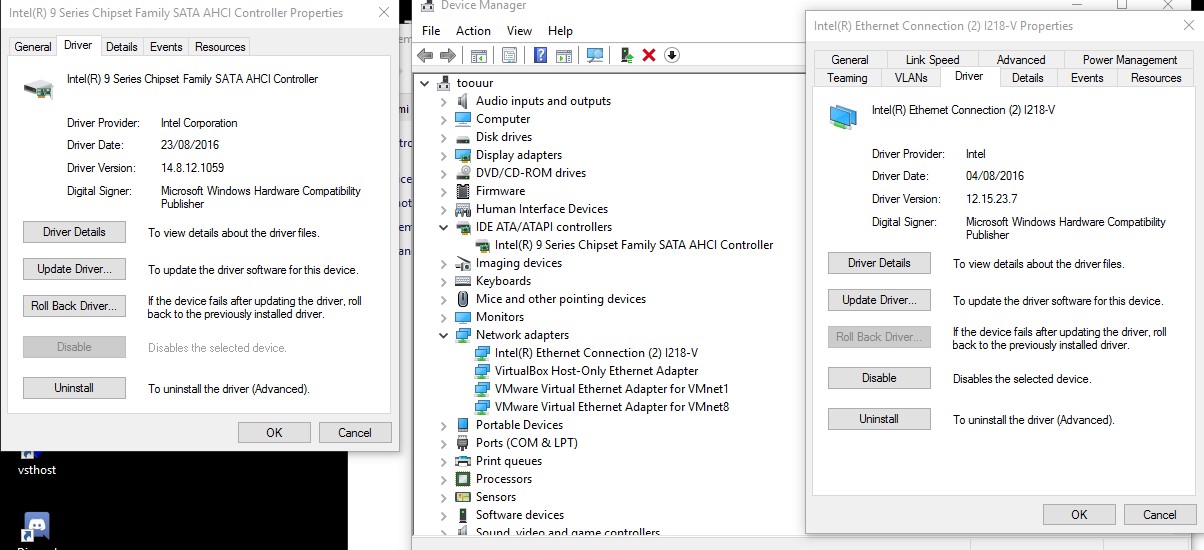
Task: Expand the Imaging devices node
Action: click(x=444, y=263)
